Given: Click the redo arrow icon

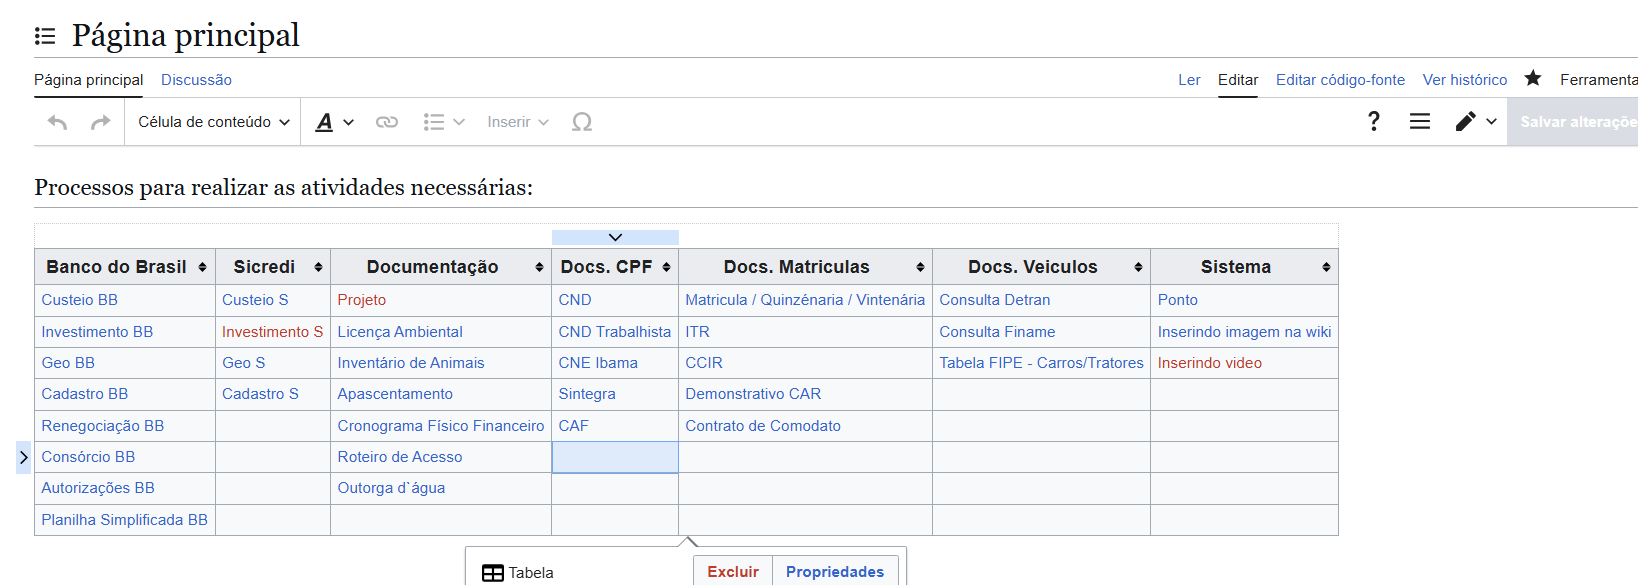Looking at the screenshot, I should pos(100,122).
